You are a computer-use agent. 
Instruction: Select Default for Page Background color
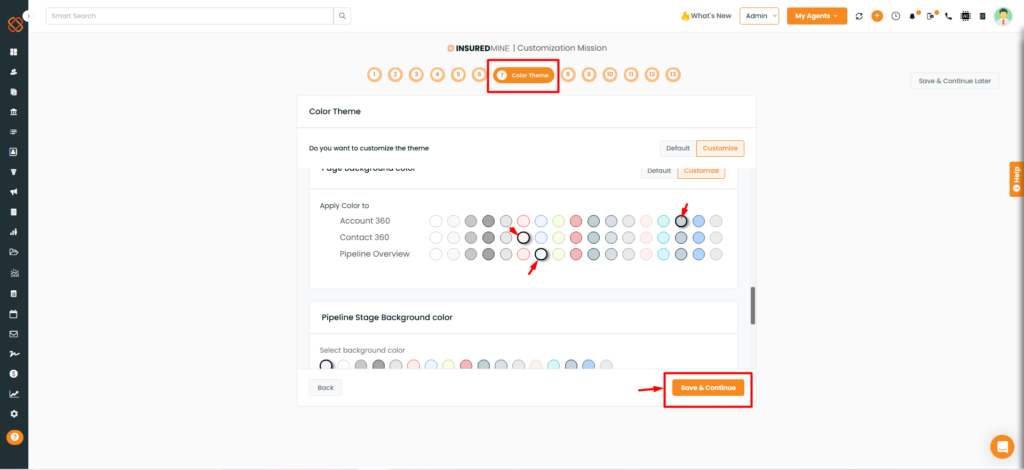(659, 171)
